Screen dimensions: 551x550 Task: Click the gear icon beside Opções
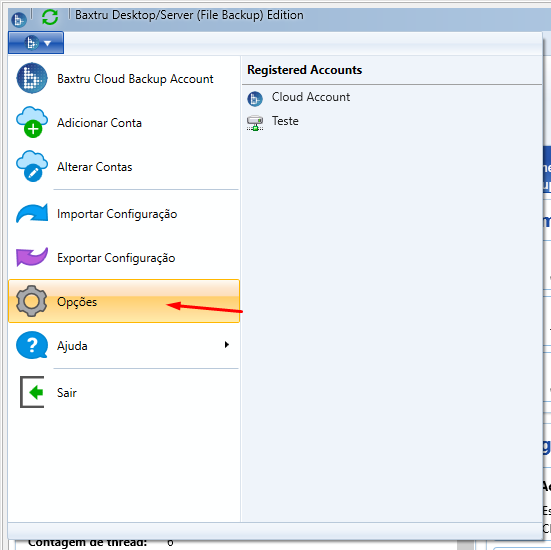click(31, 301)
